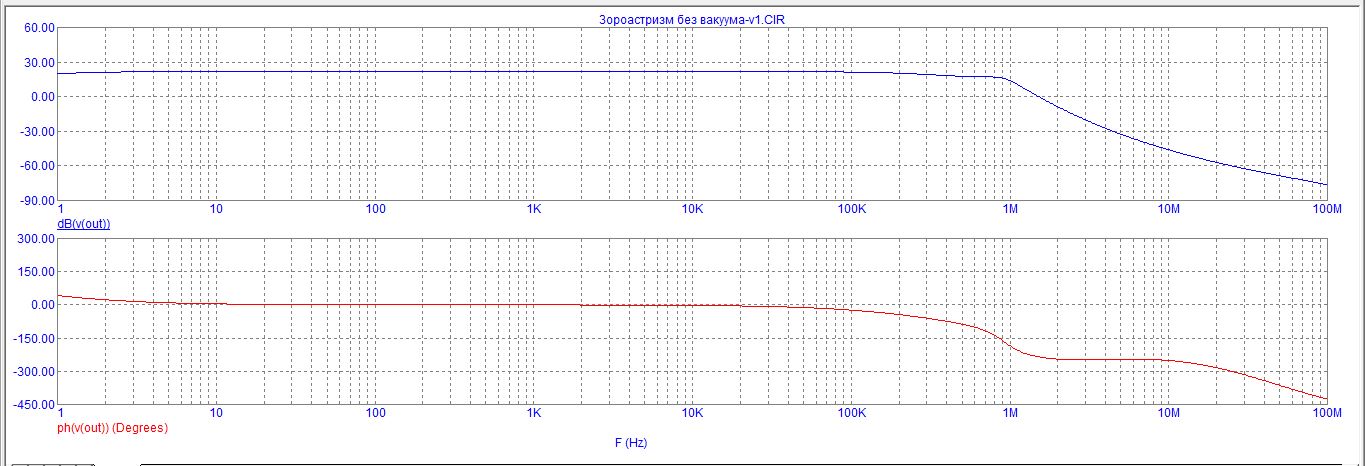This screenshot has height=466, width=1365.
Task: Click the 10 label under the phase plot
Action: 216,413
